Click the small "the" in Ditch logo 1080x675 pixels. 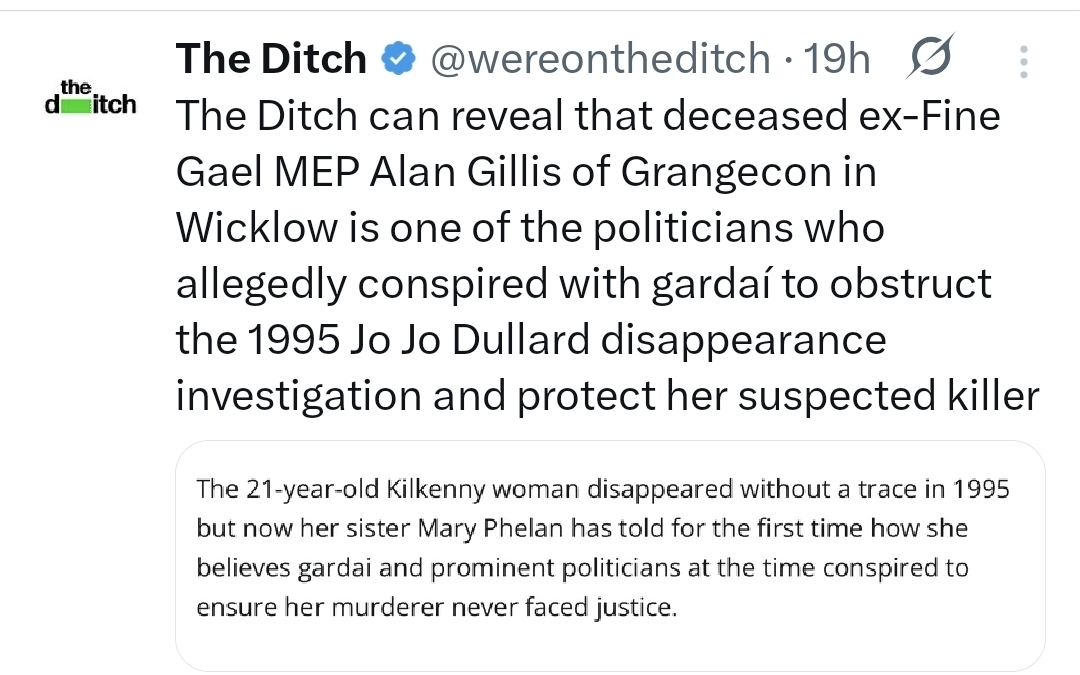click(75, 87)
